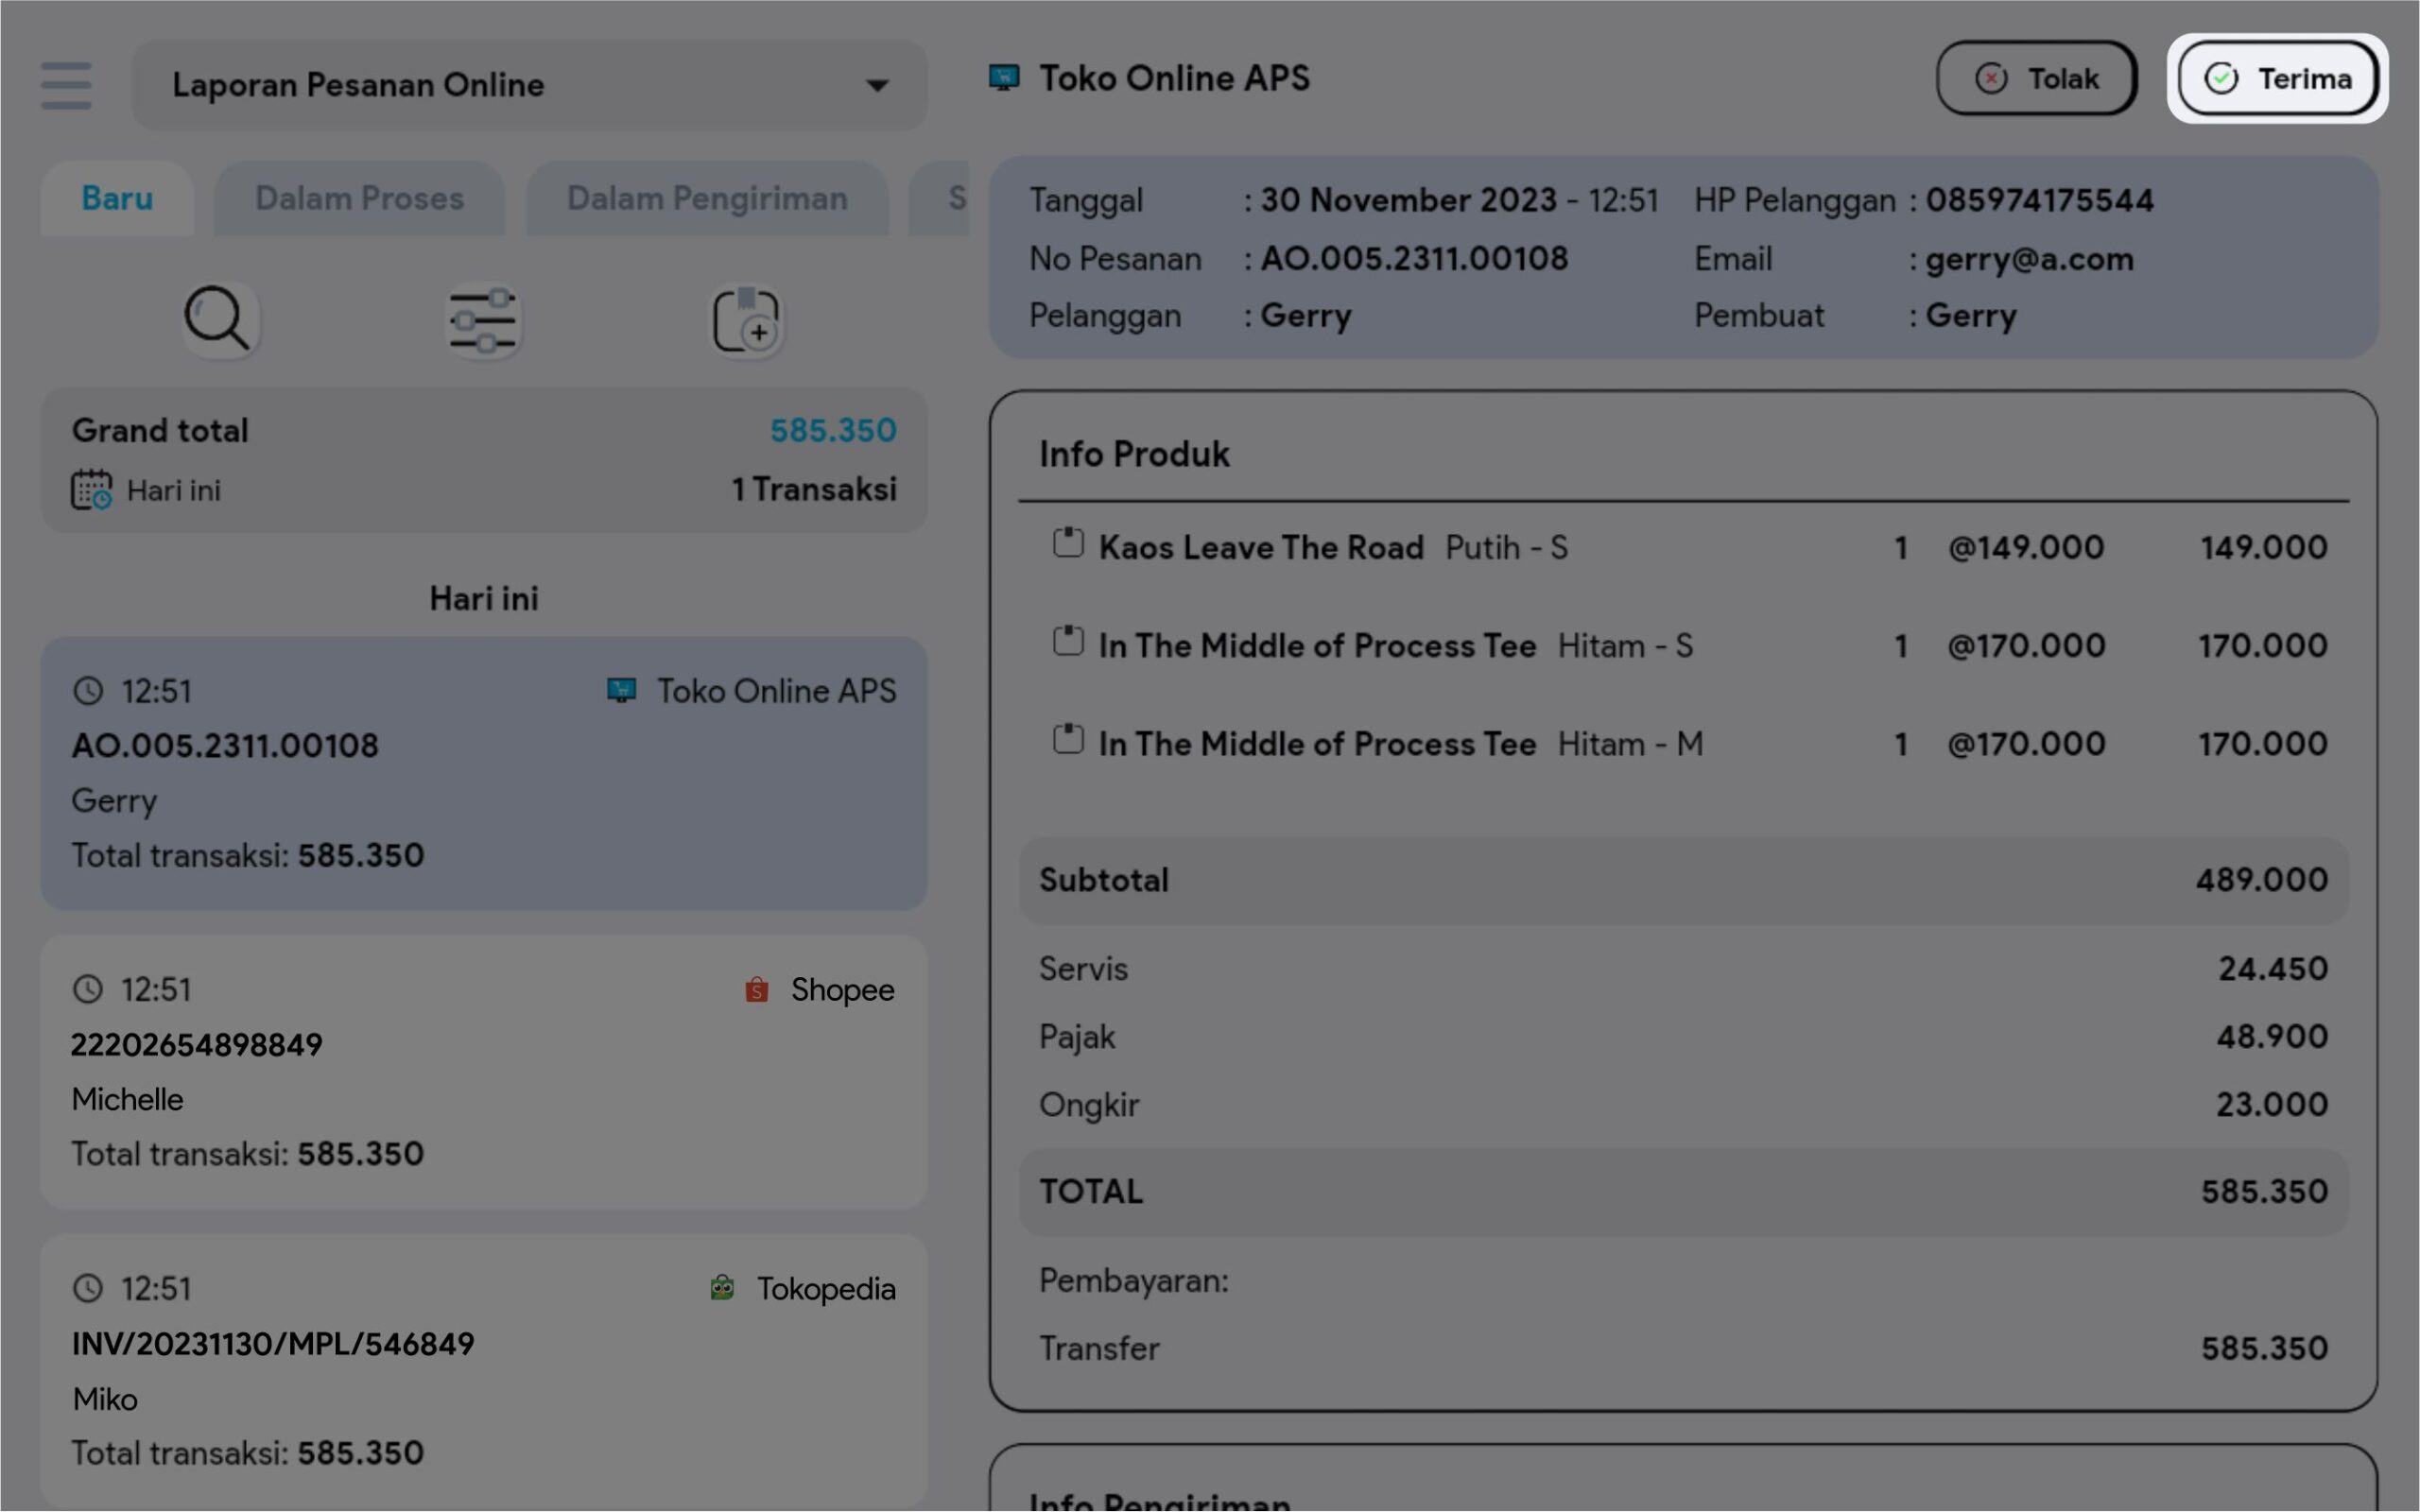Click the Tokopedia owl icon
Screen dimensions: 2420x1512
pos(722,1288)
